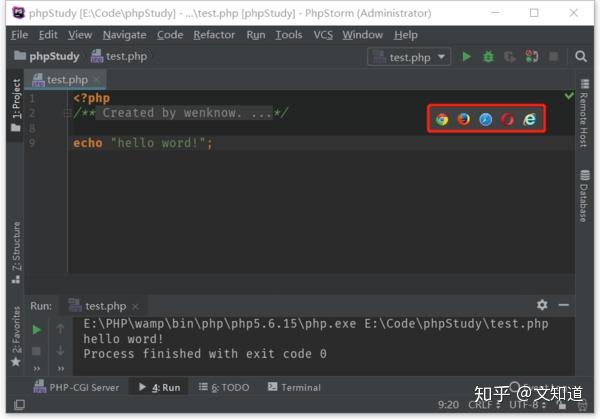Hide the Run tool window
Viewport: 600px width, 419px height.
tap(564, 305)
